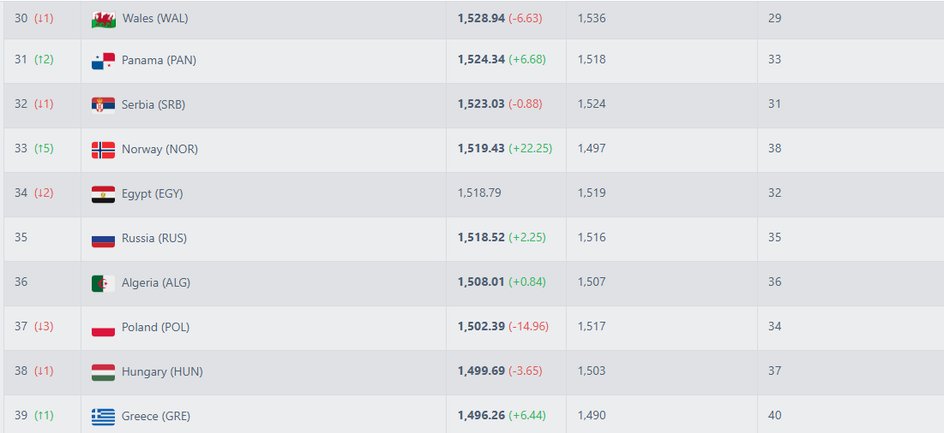The height and width of the screenshot is (433, 944).
Task: Select Serbia's previous points 1,524
Action: [x=591, y=104]
